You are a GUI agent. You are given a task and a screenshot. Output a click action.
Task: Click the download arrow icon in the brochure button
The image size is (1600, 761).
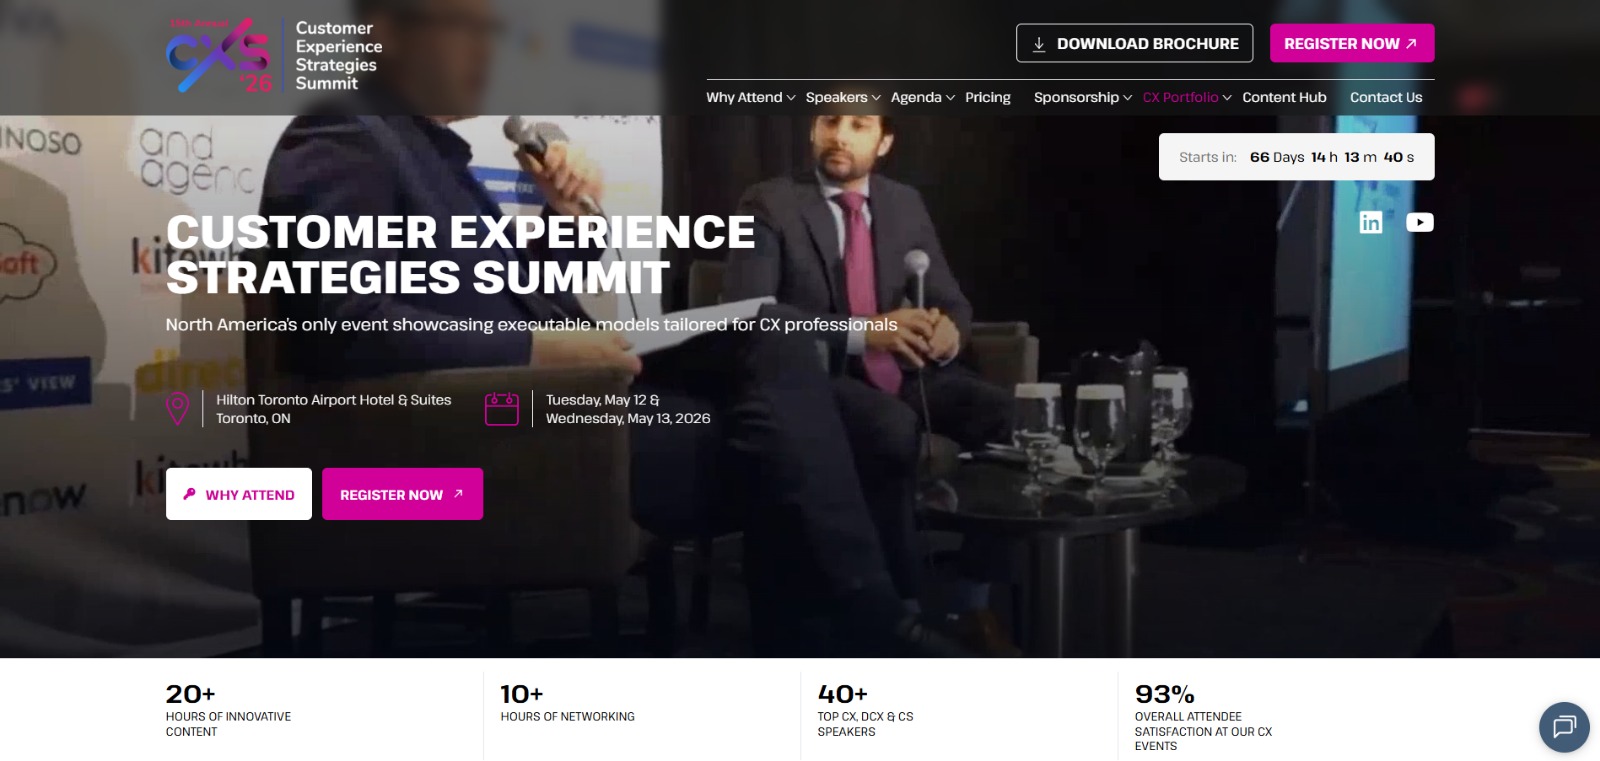(1039, 44)
